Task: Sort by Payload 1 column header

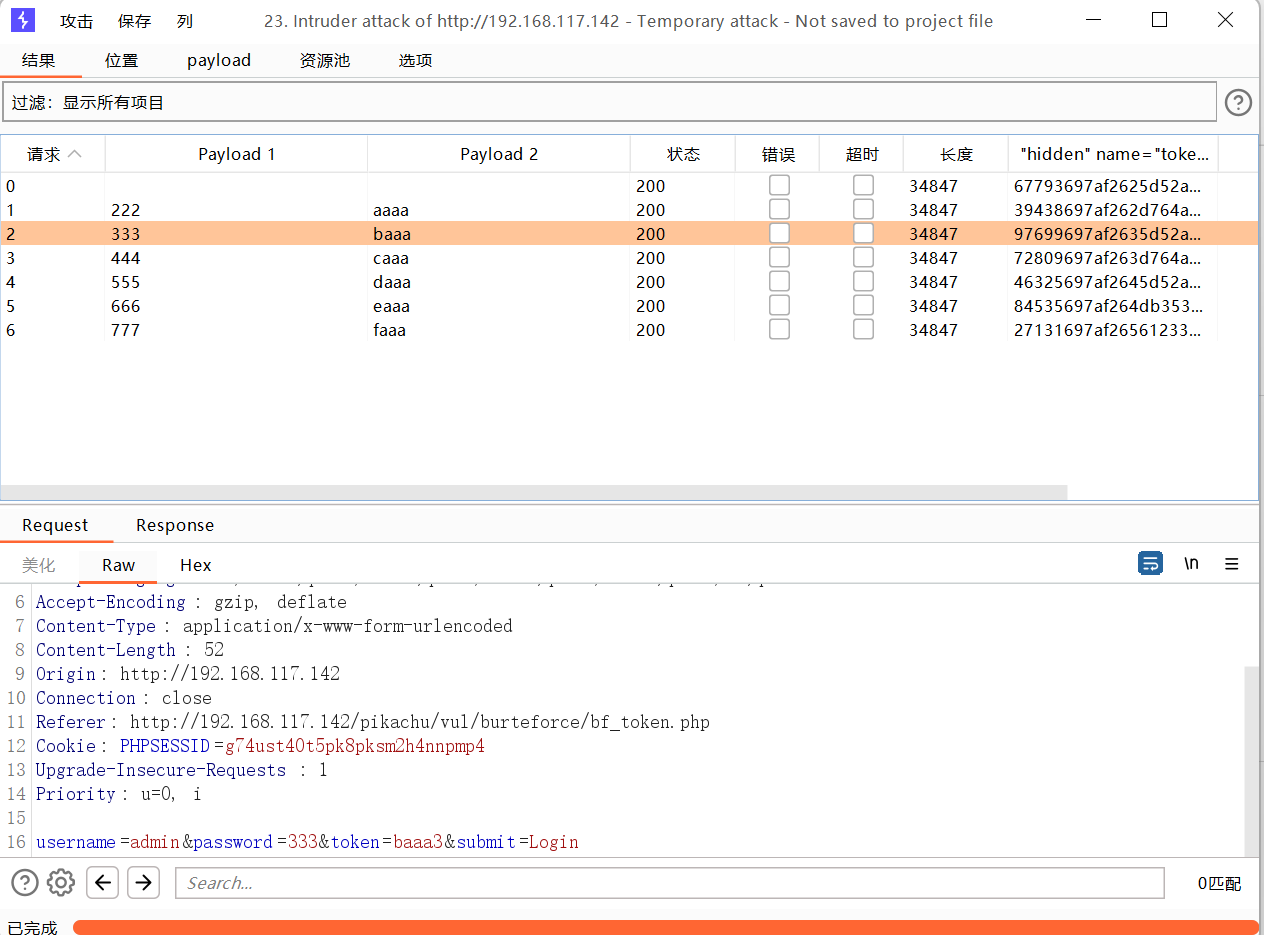Action: (237, 154)
